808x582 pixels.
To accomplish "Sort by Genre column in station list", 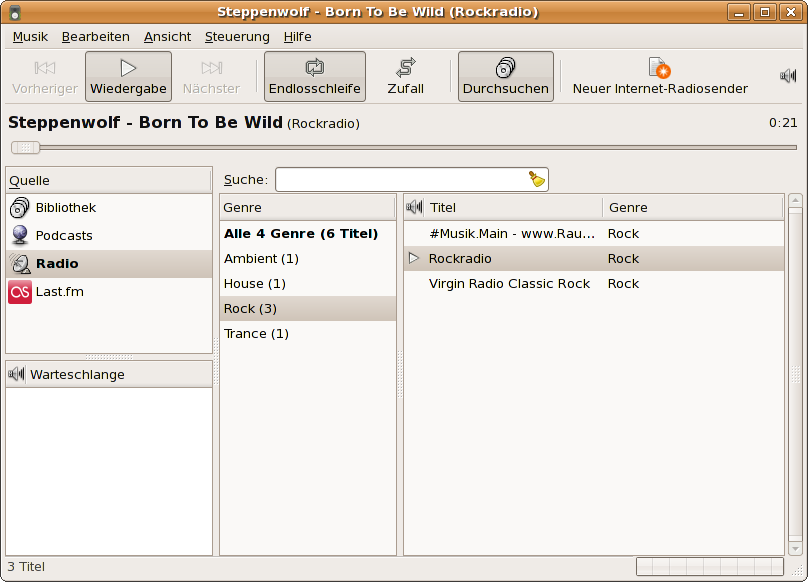I will pyautogui.click(x=692, y=208).
